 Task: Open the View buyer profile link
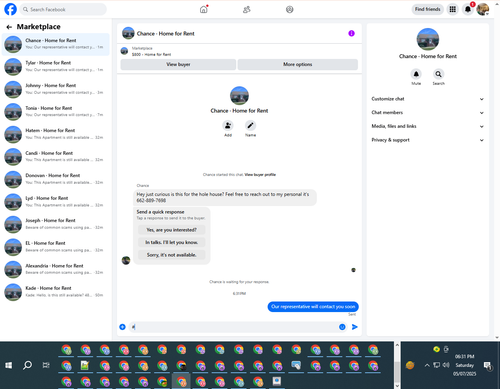[260, 175]
